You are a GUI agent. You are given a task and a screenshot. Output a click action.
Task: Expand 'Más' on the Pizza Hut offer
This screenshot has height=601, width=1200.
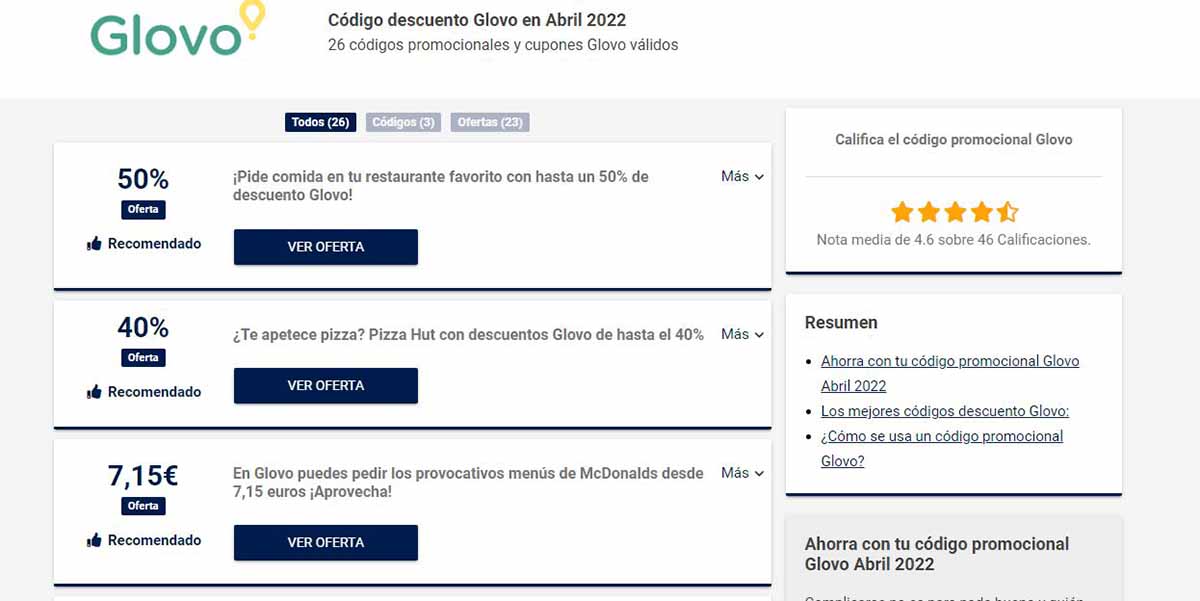[742, 335]
